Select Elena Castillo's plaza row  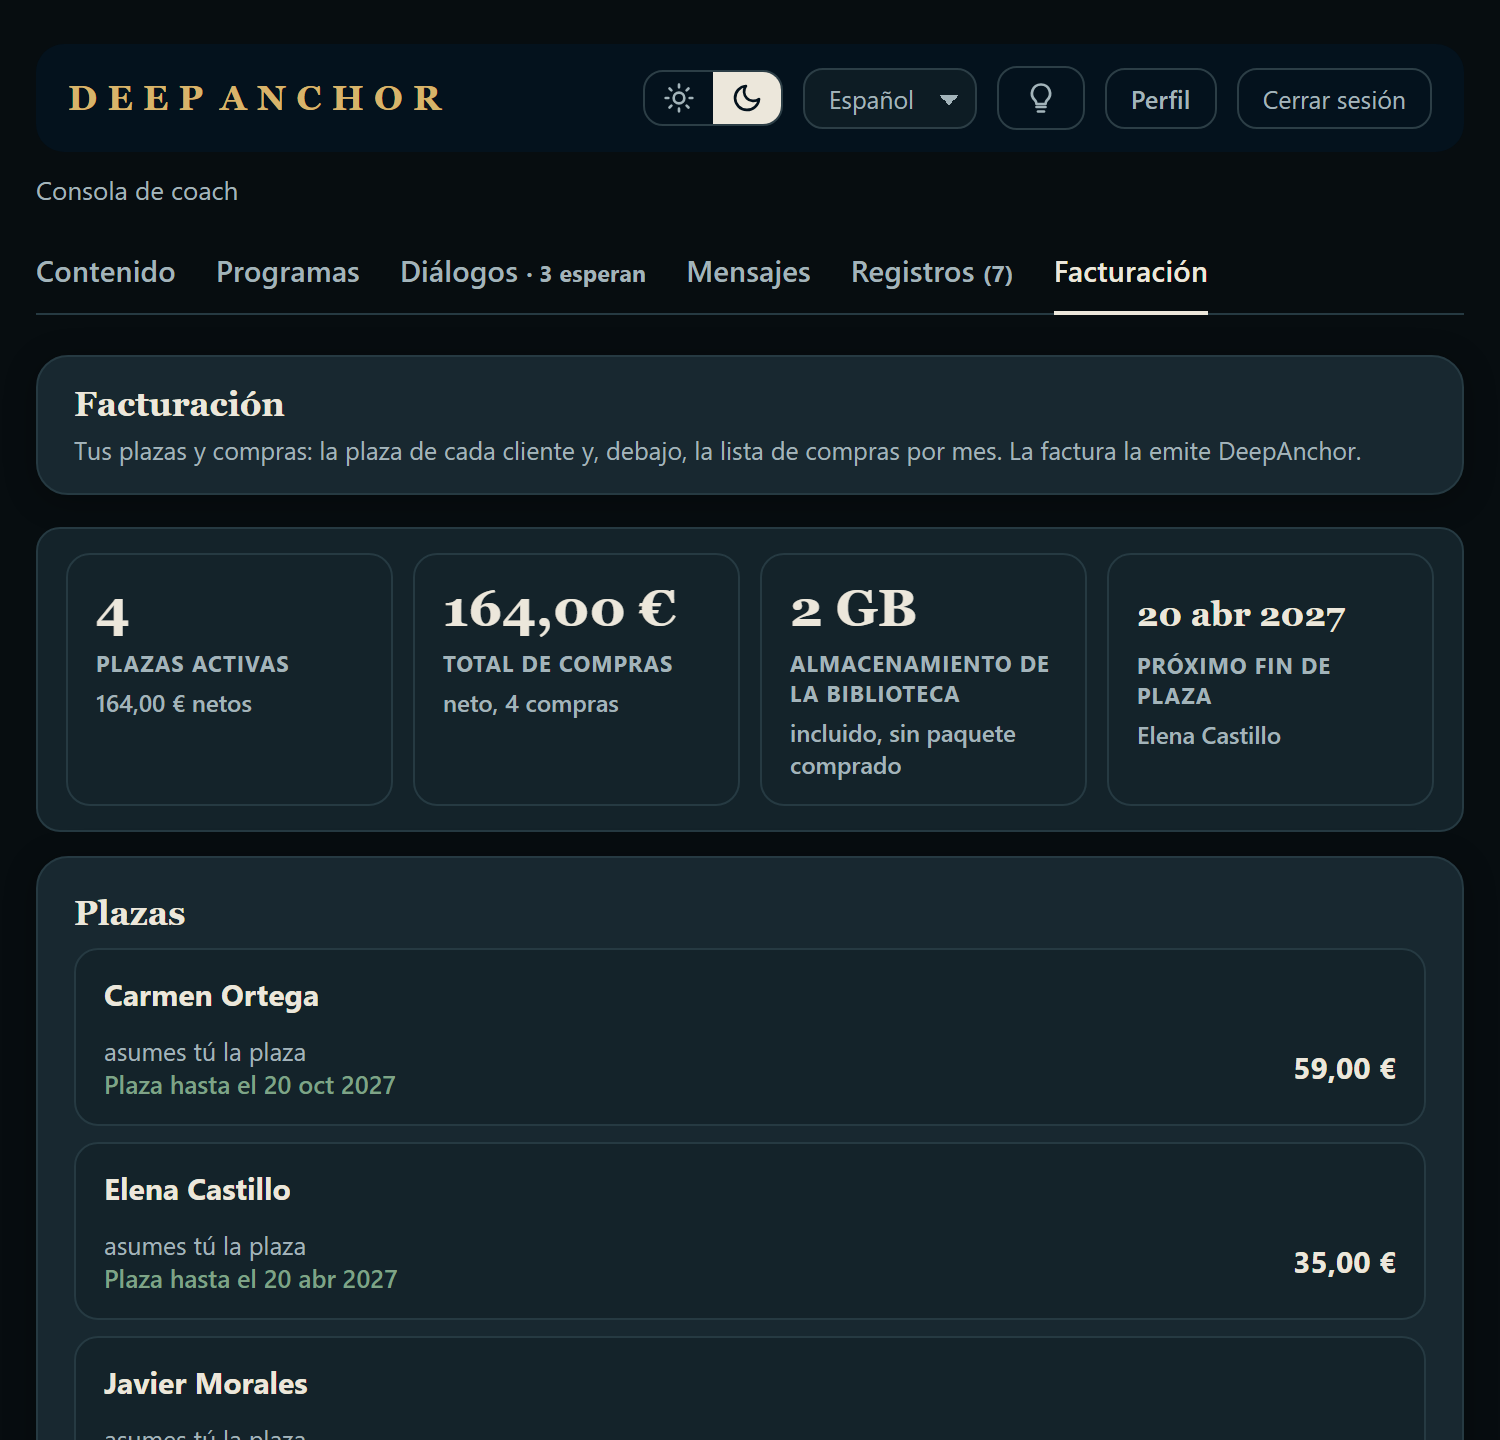[x=750, y=1231]
